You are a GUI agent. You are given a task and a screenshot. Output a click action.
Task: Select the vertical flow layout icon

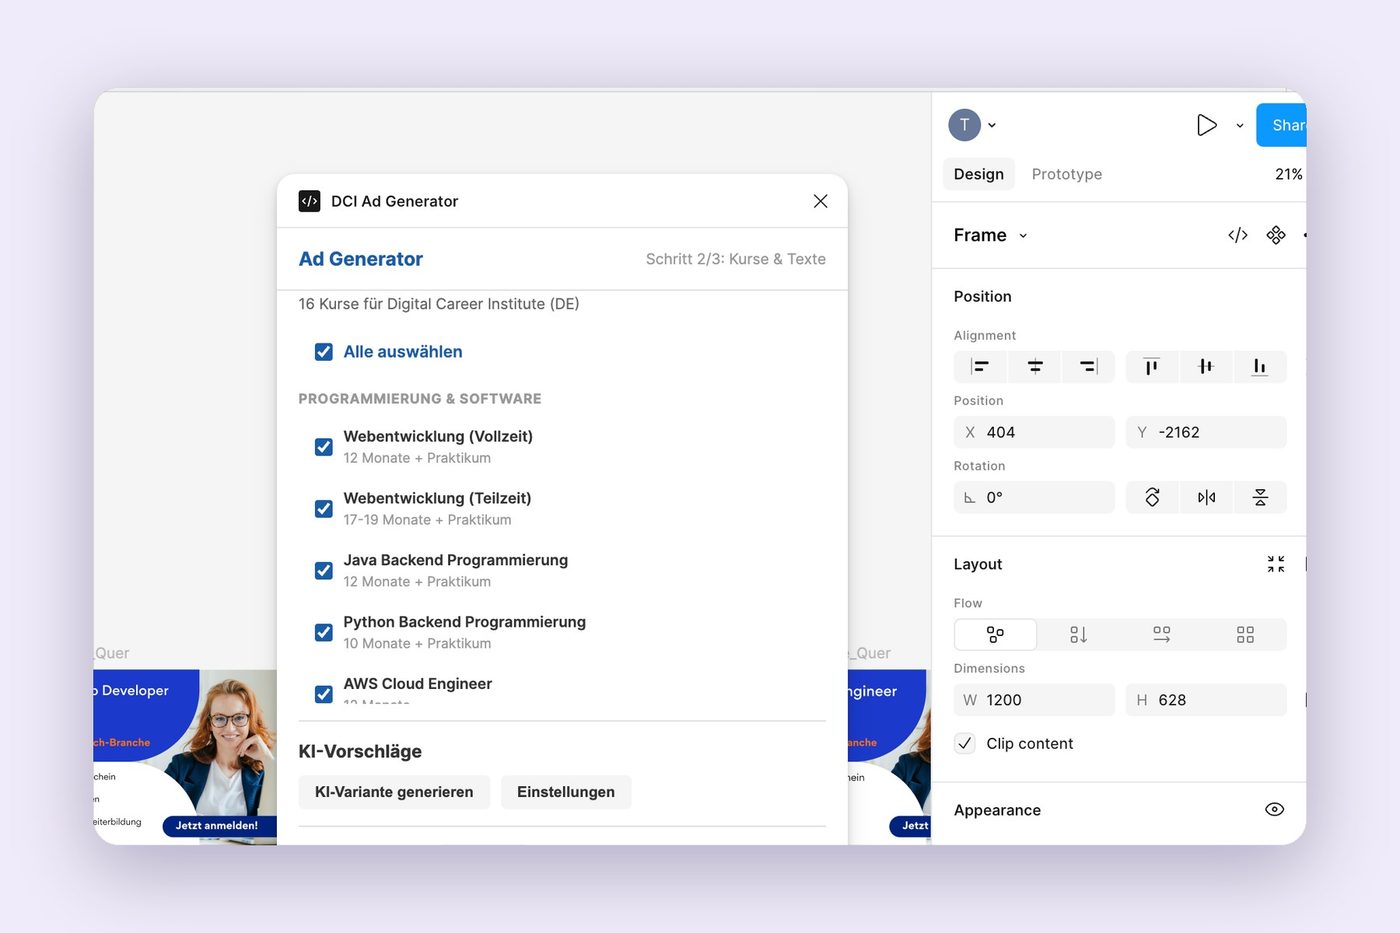tap(1078, 635)
